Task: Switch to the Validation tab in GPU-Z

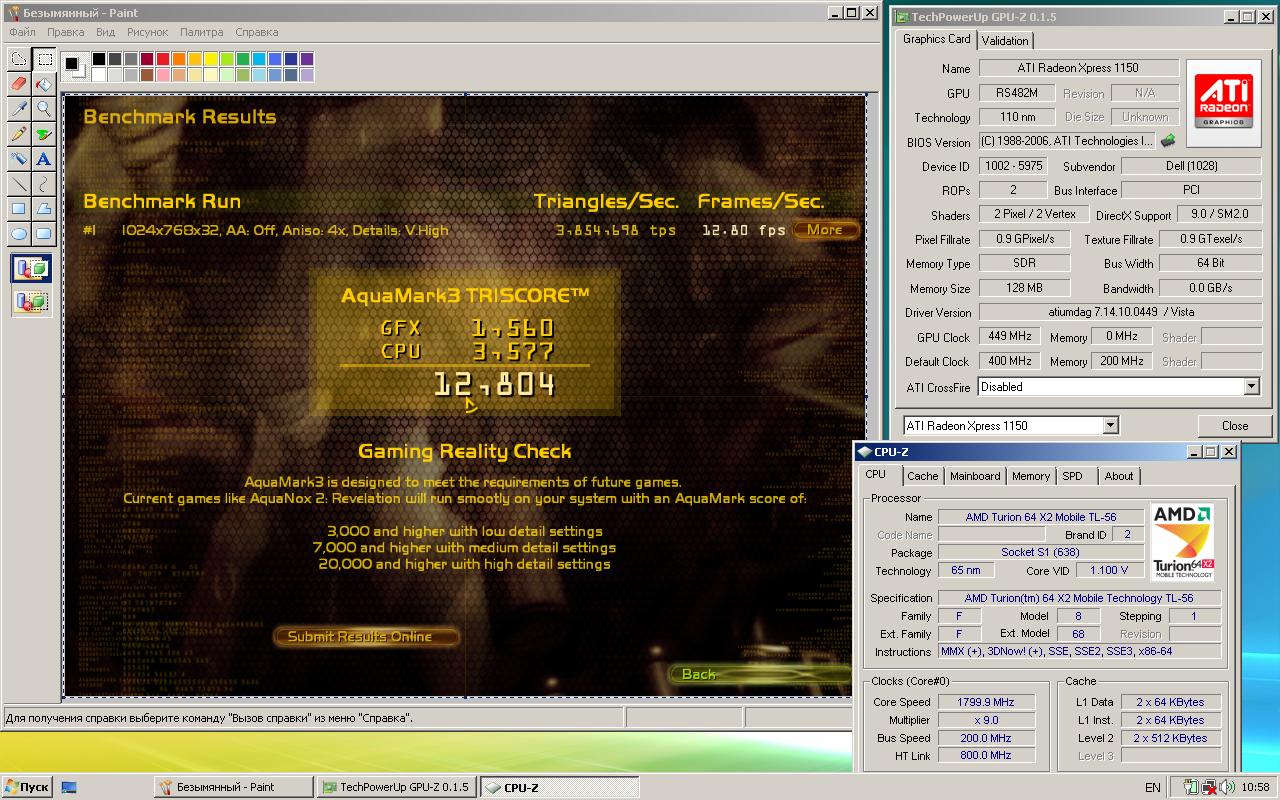Action: pyautogui.click(x=1005, y=41)
